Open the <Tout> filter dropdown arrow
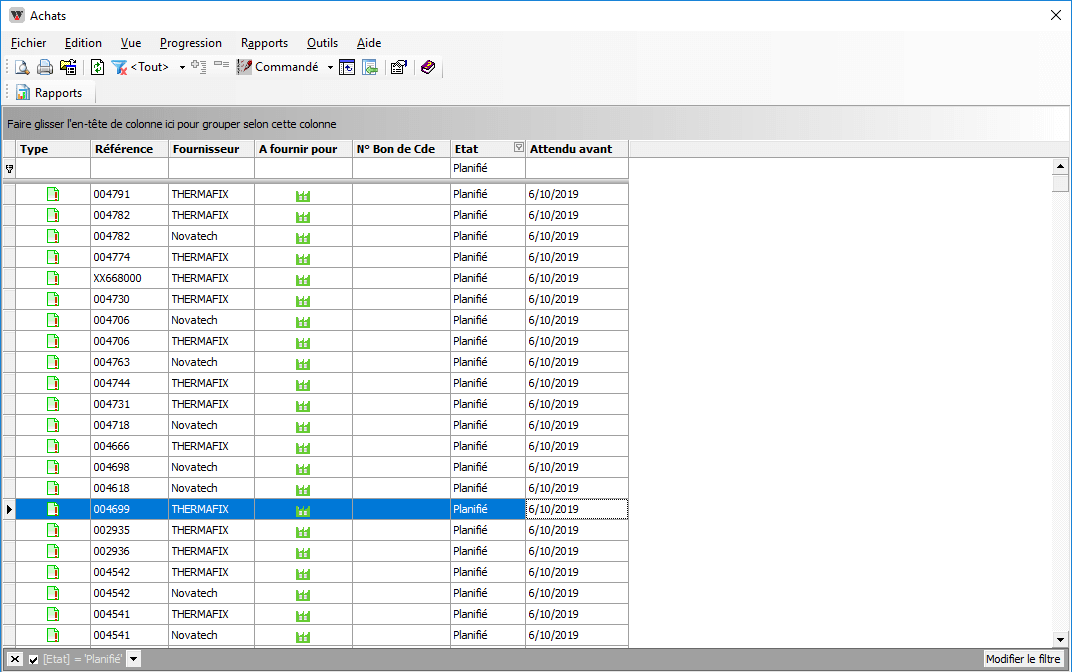Screen dimensions: 1072x672 pyautogui.click(x=182, y=68)
